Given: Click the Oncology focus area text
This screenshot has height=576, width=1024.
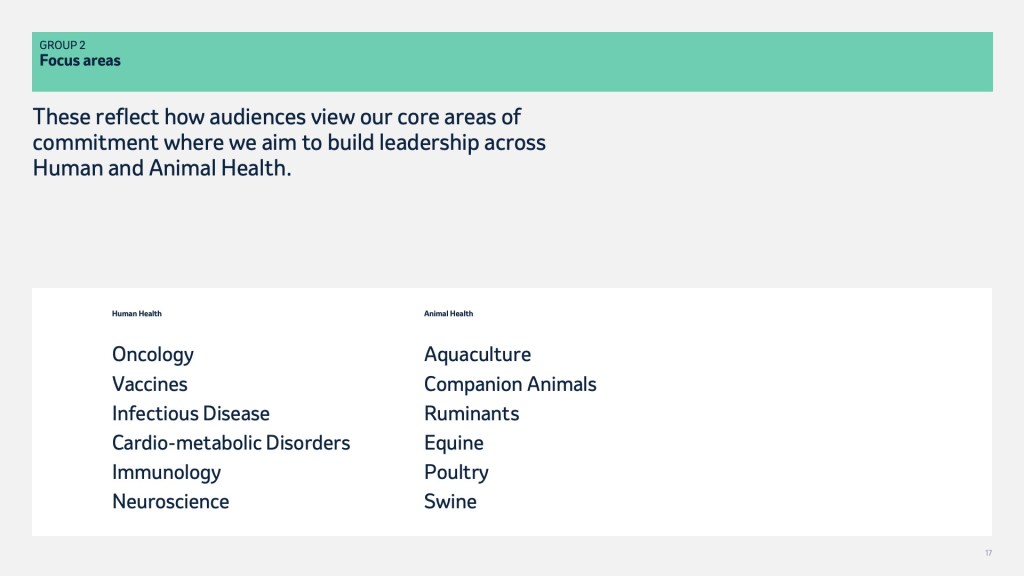Looking at the screenshot, I should (153, 355).
